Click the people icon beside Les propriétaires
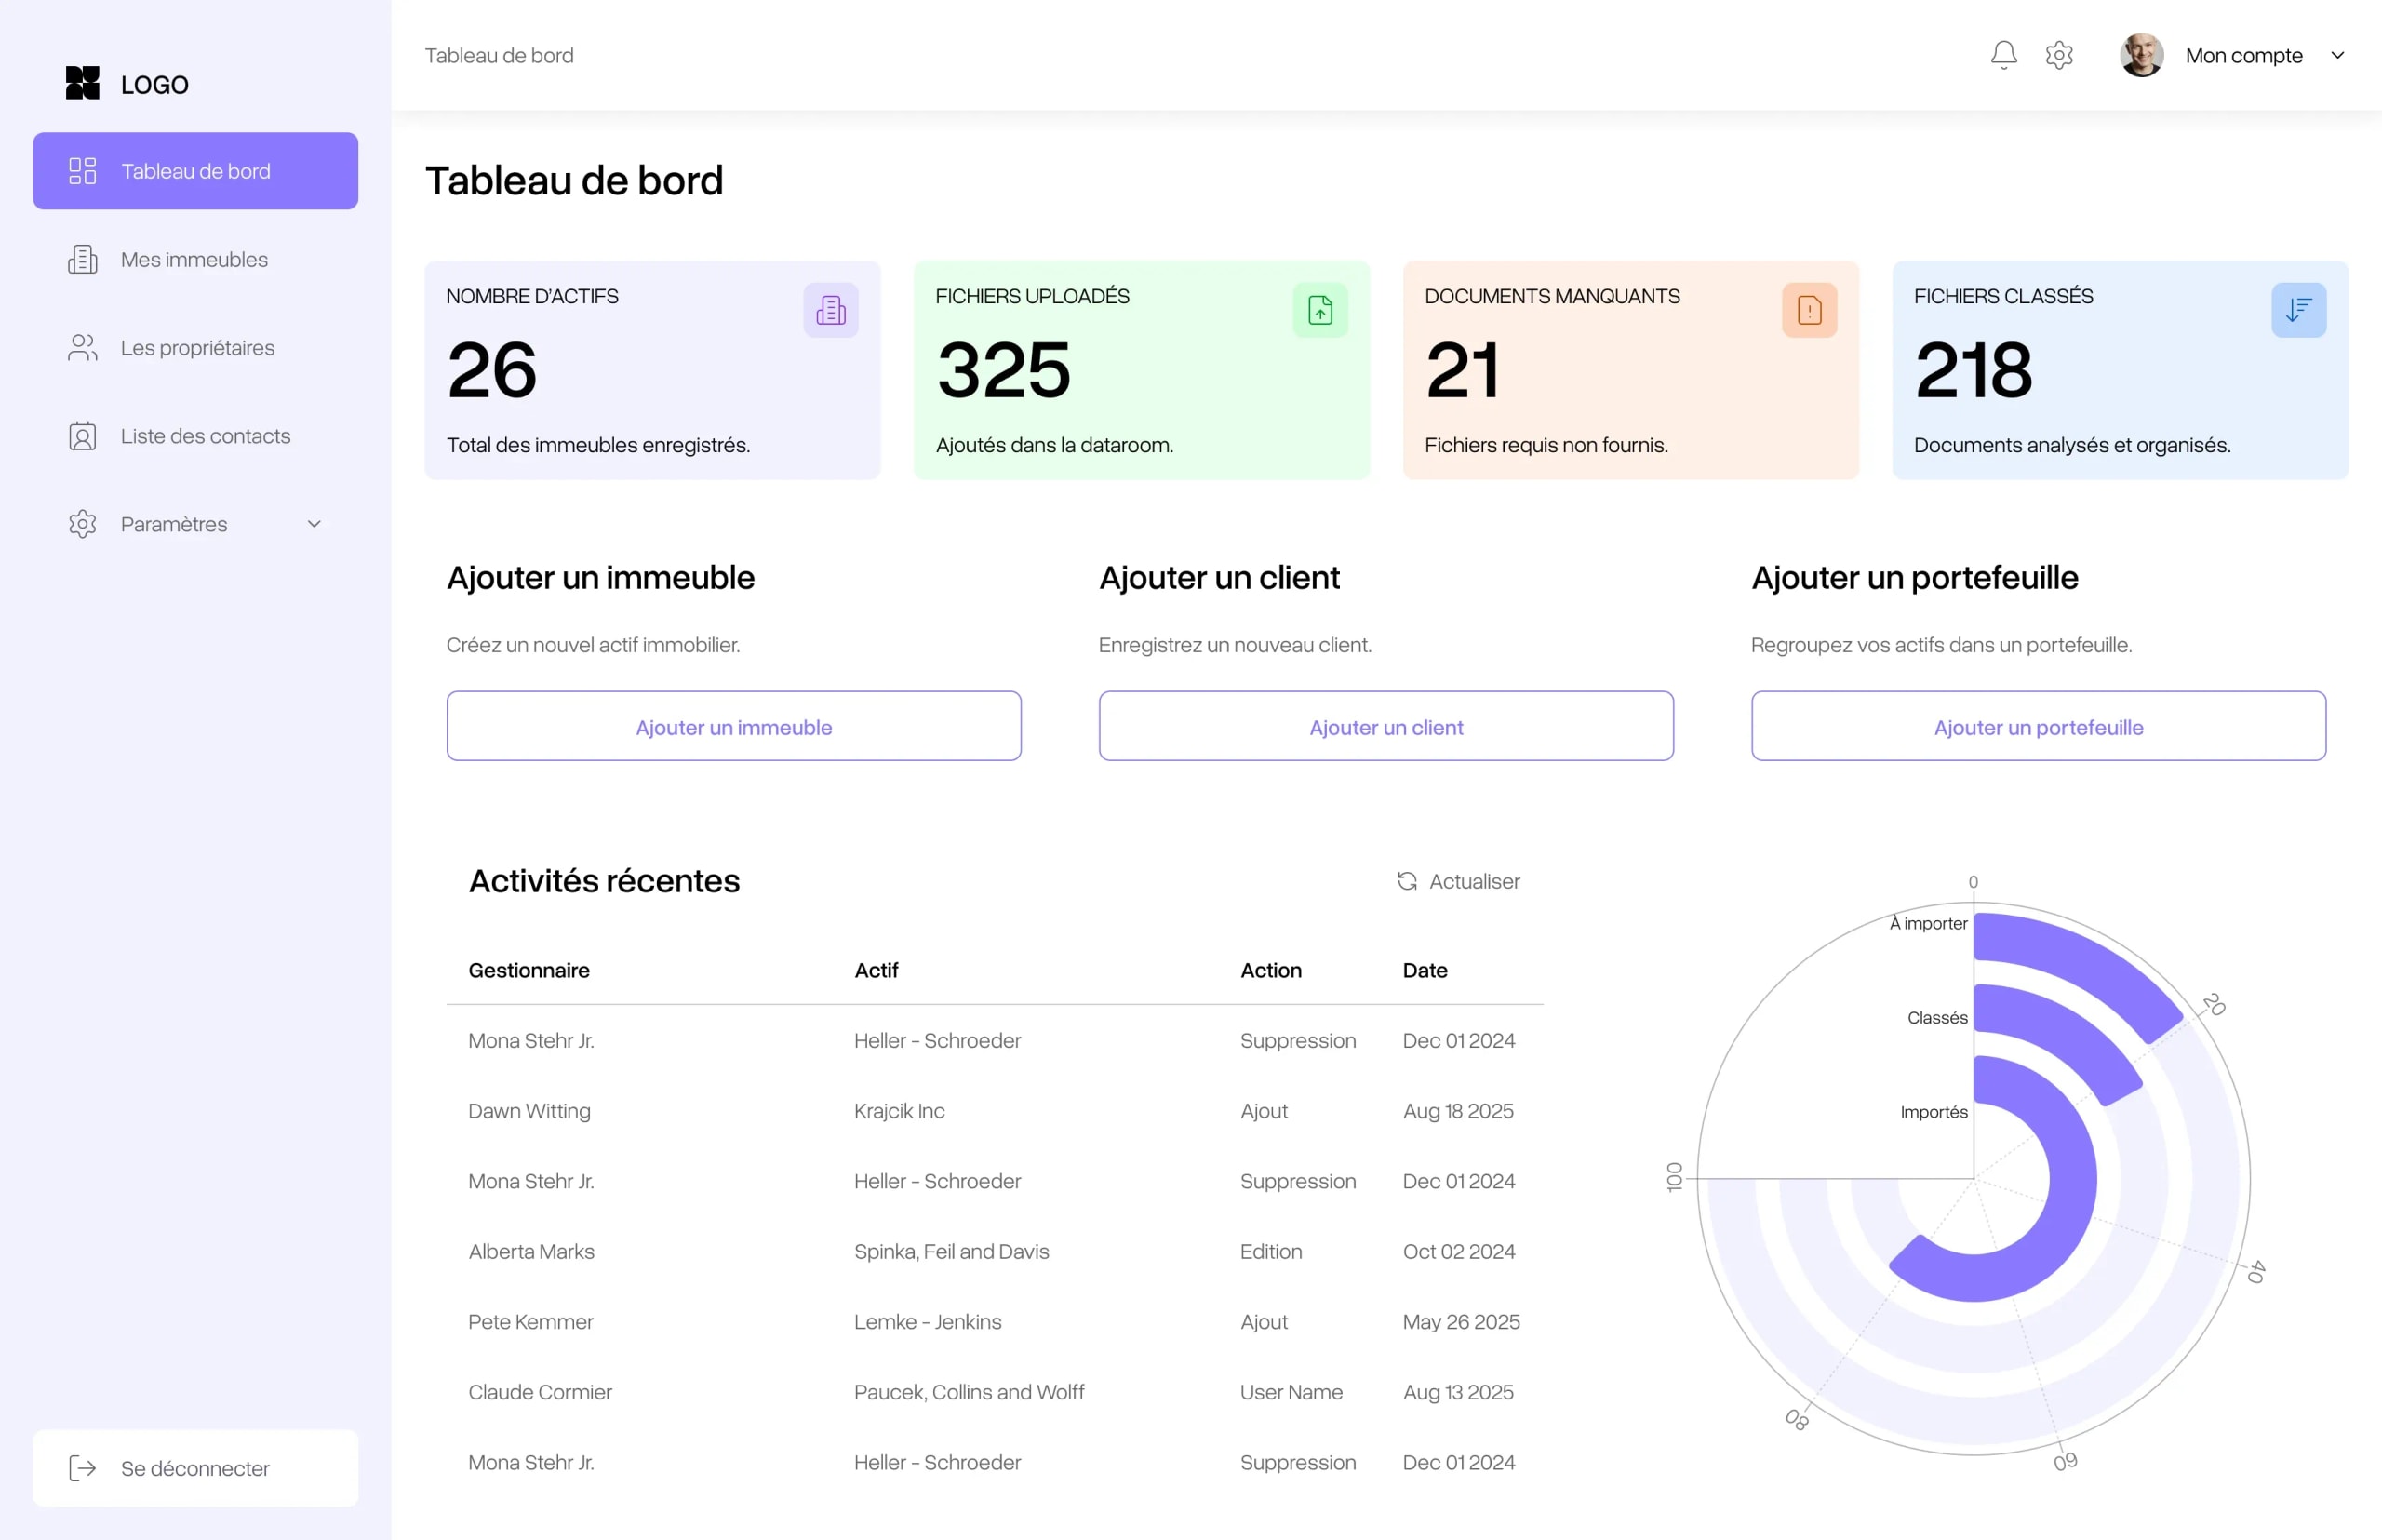This screenshot has width=2382, height=1540. 82,348
